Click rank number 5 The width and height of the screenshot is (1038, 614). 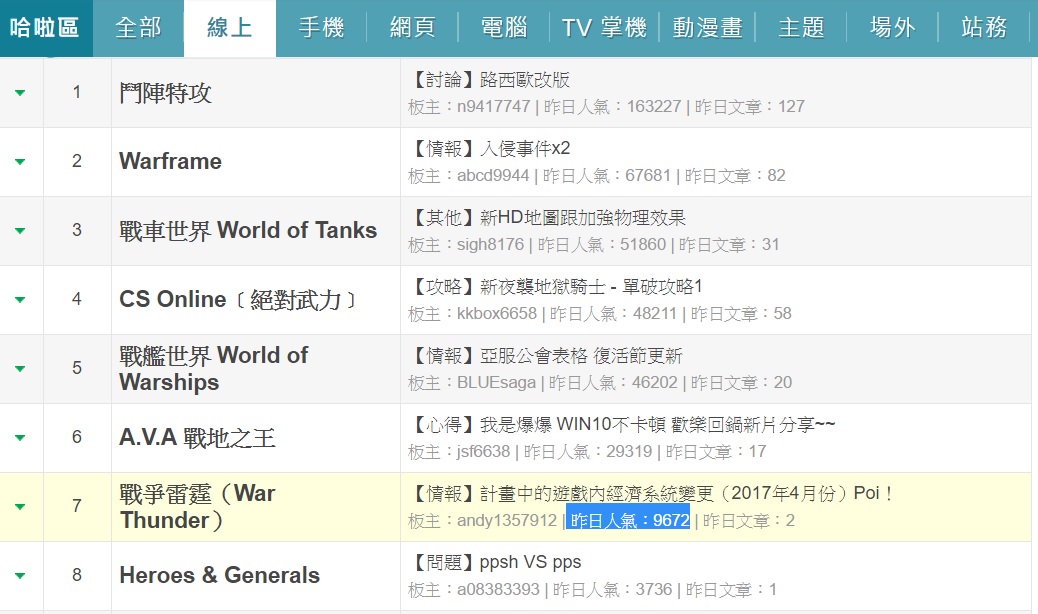pos(77,368)
